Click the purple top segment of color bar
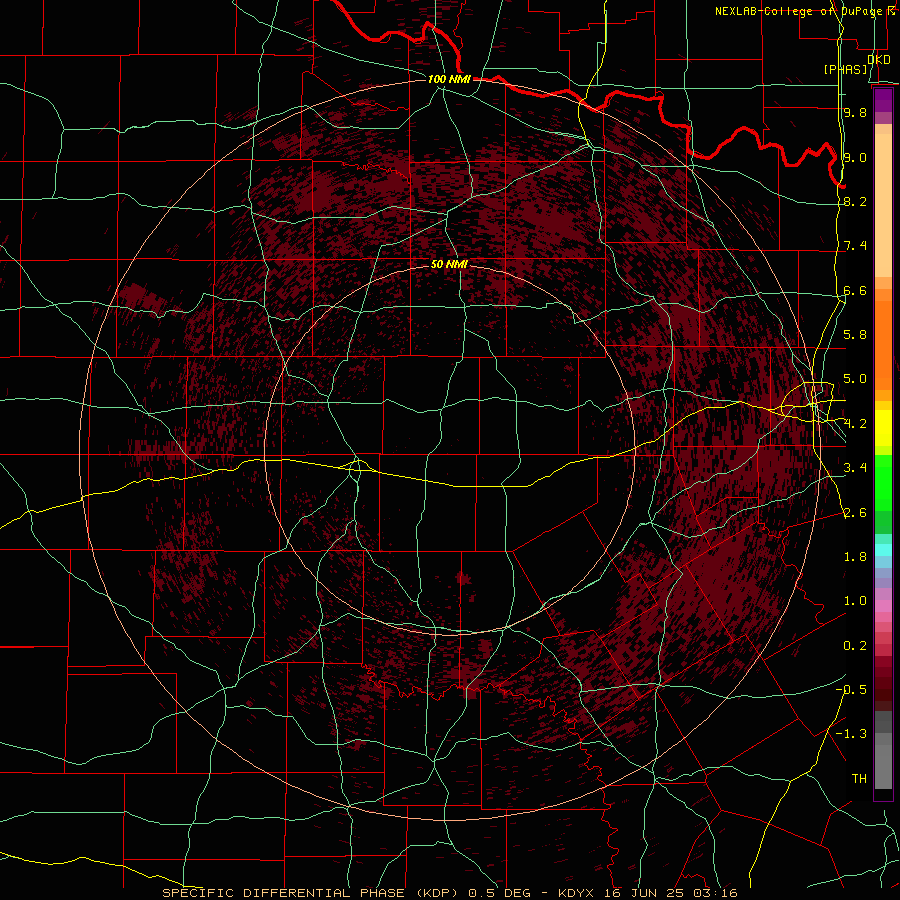 (x=883, y=100)
